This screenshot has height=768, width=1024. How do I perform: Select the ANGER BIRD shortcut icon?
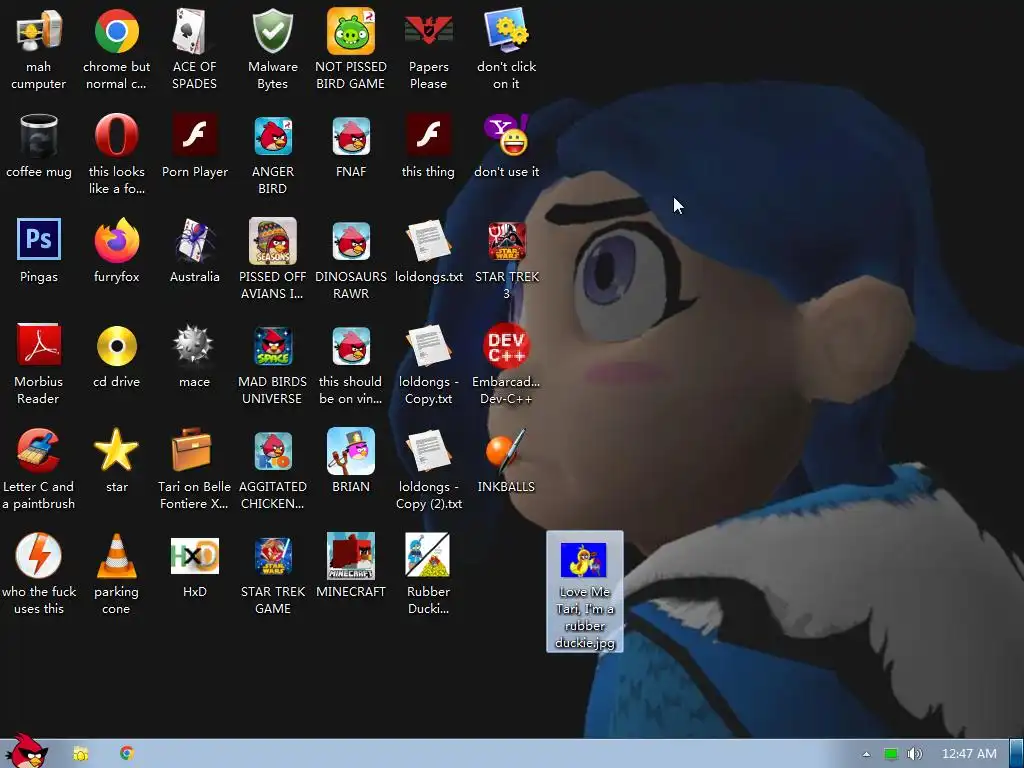tap(272, 136)
